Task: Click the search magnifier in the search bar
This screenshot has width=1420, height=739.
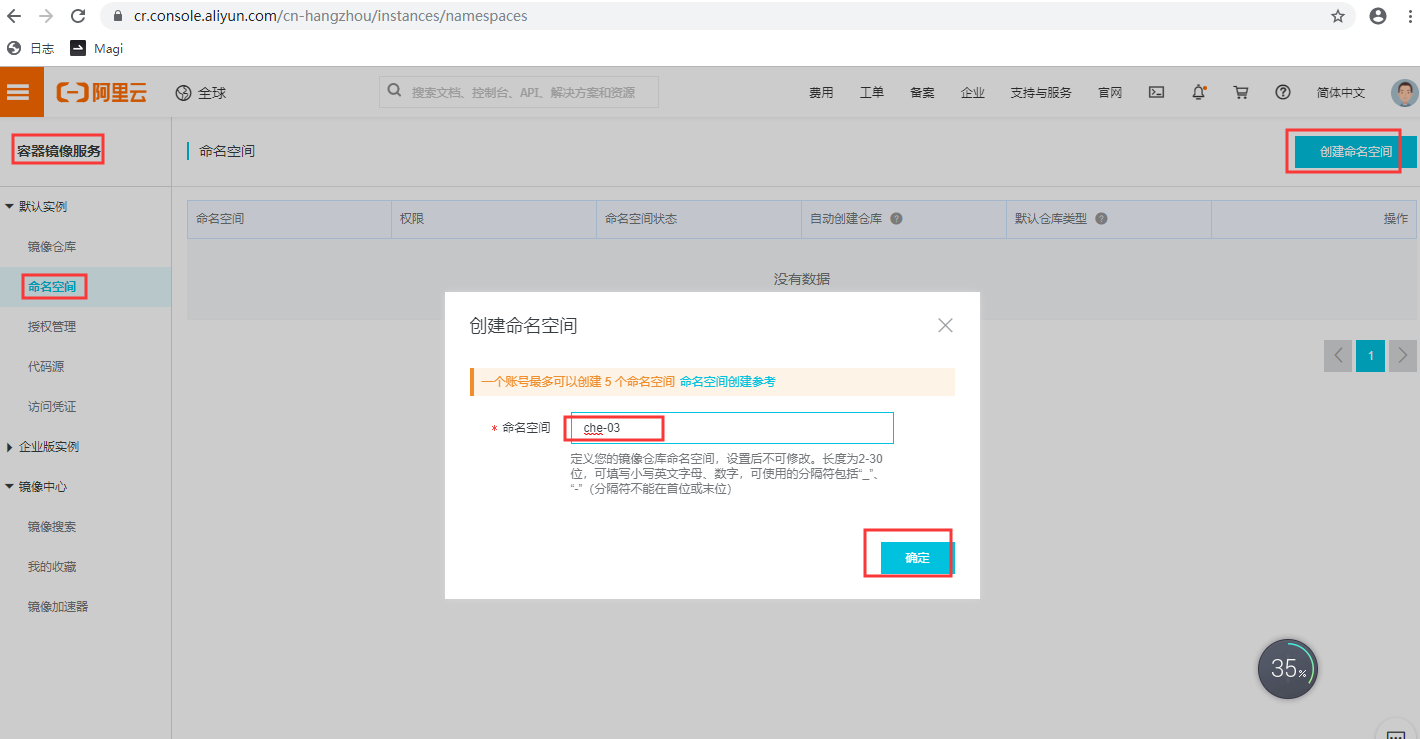Action: pyautogui.click(x=394, y=91)
